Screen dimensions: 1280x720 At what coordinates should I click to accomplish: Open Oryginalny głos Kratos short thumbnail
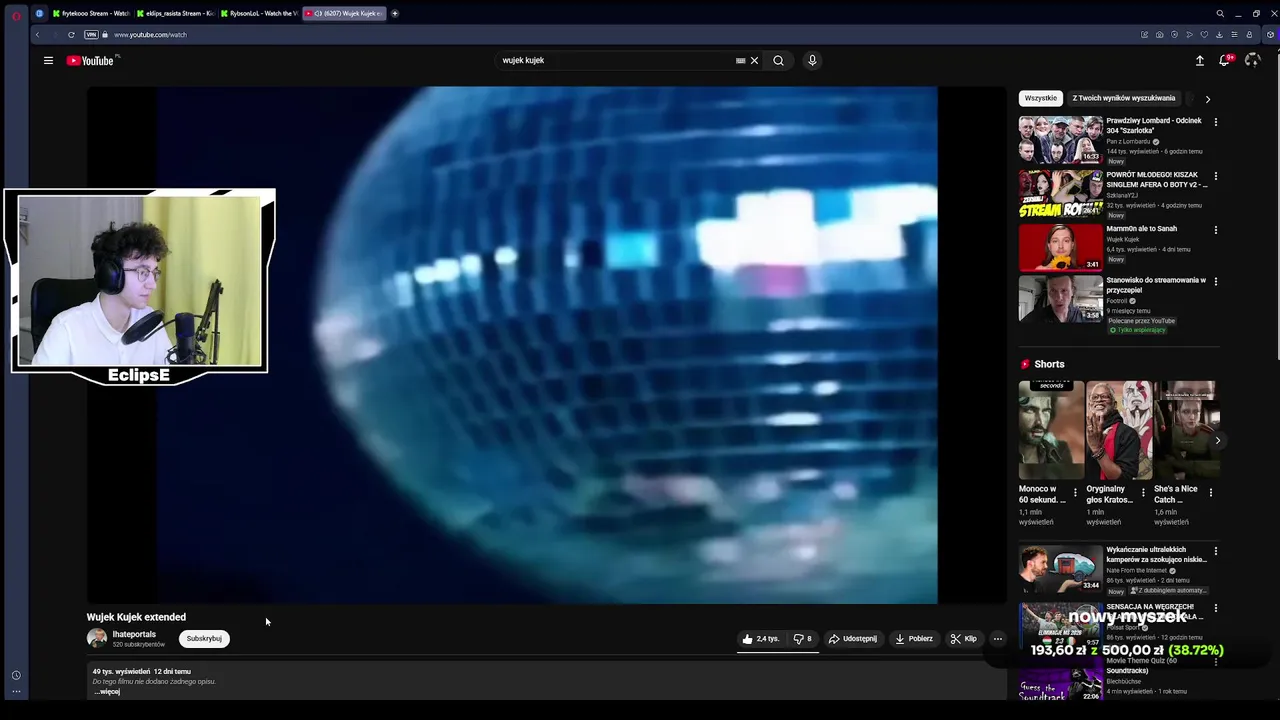coord(1119,430)
